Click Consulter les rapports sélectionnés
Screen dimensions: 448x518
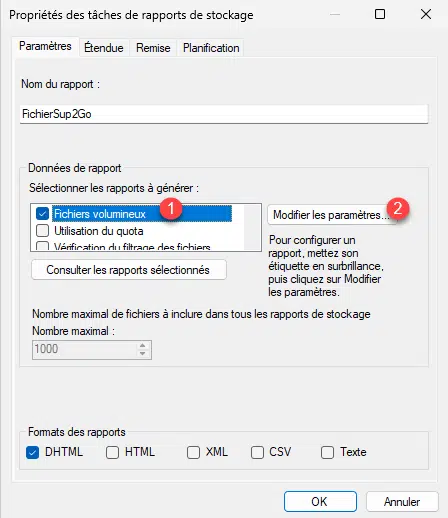129,270
